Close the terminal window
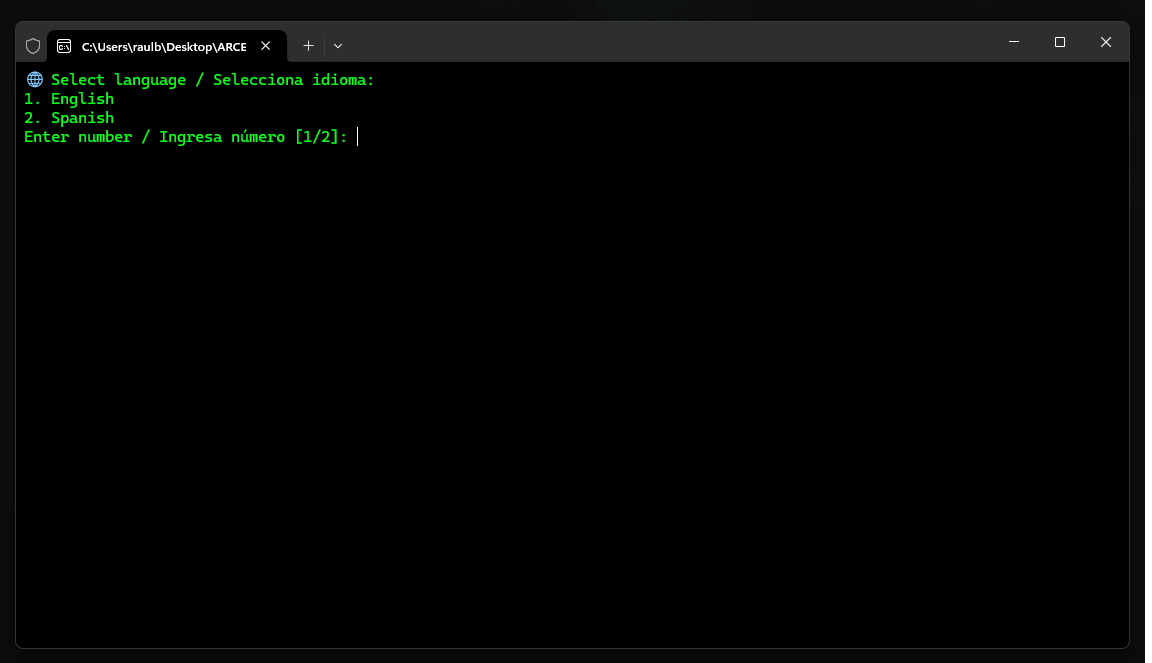This screenshot has height=663, width=1152. (x=1106, y=42)
